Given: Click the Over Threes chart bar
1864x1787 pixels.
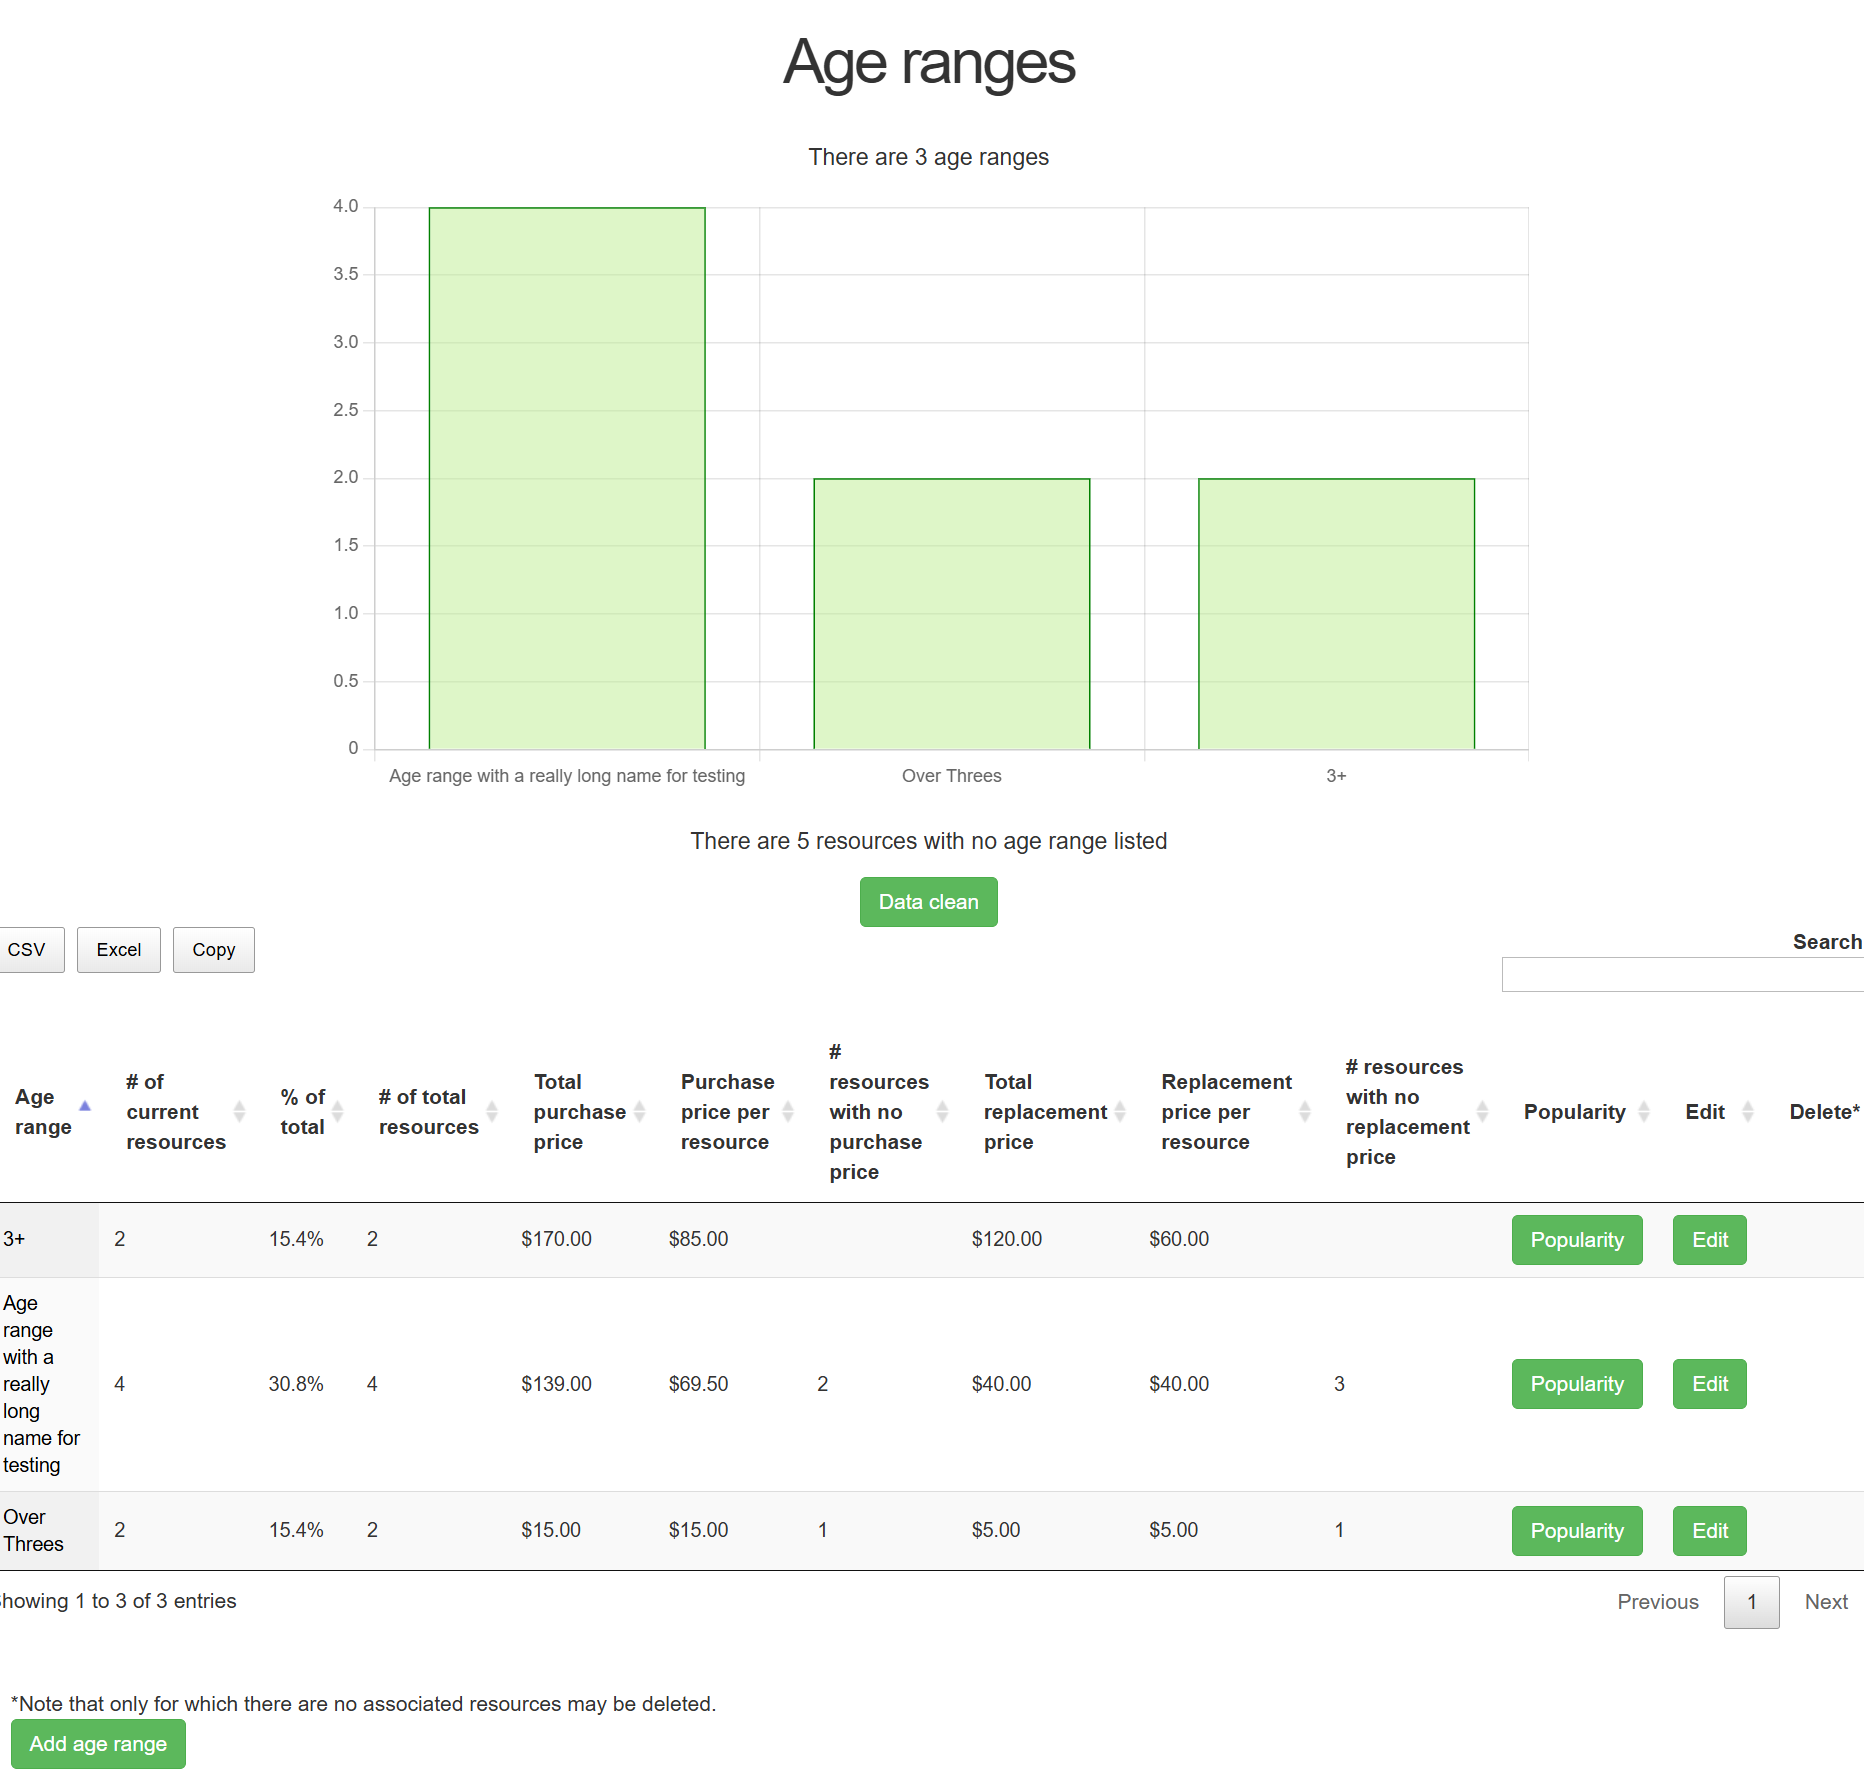Looking at the screenshot, I should pyautogui.click(x=951, y=614).
